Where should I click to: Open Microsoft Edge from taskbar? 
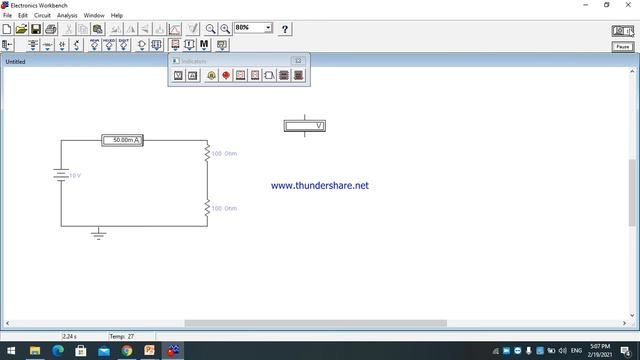[x=58, y=351]
